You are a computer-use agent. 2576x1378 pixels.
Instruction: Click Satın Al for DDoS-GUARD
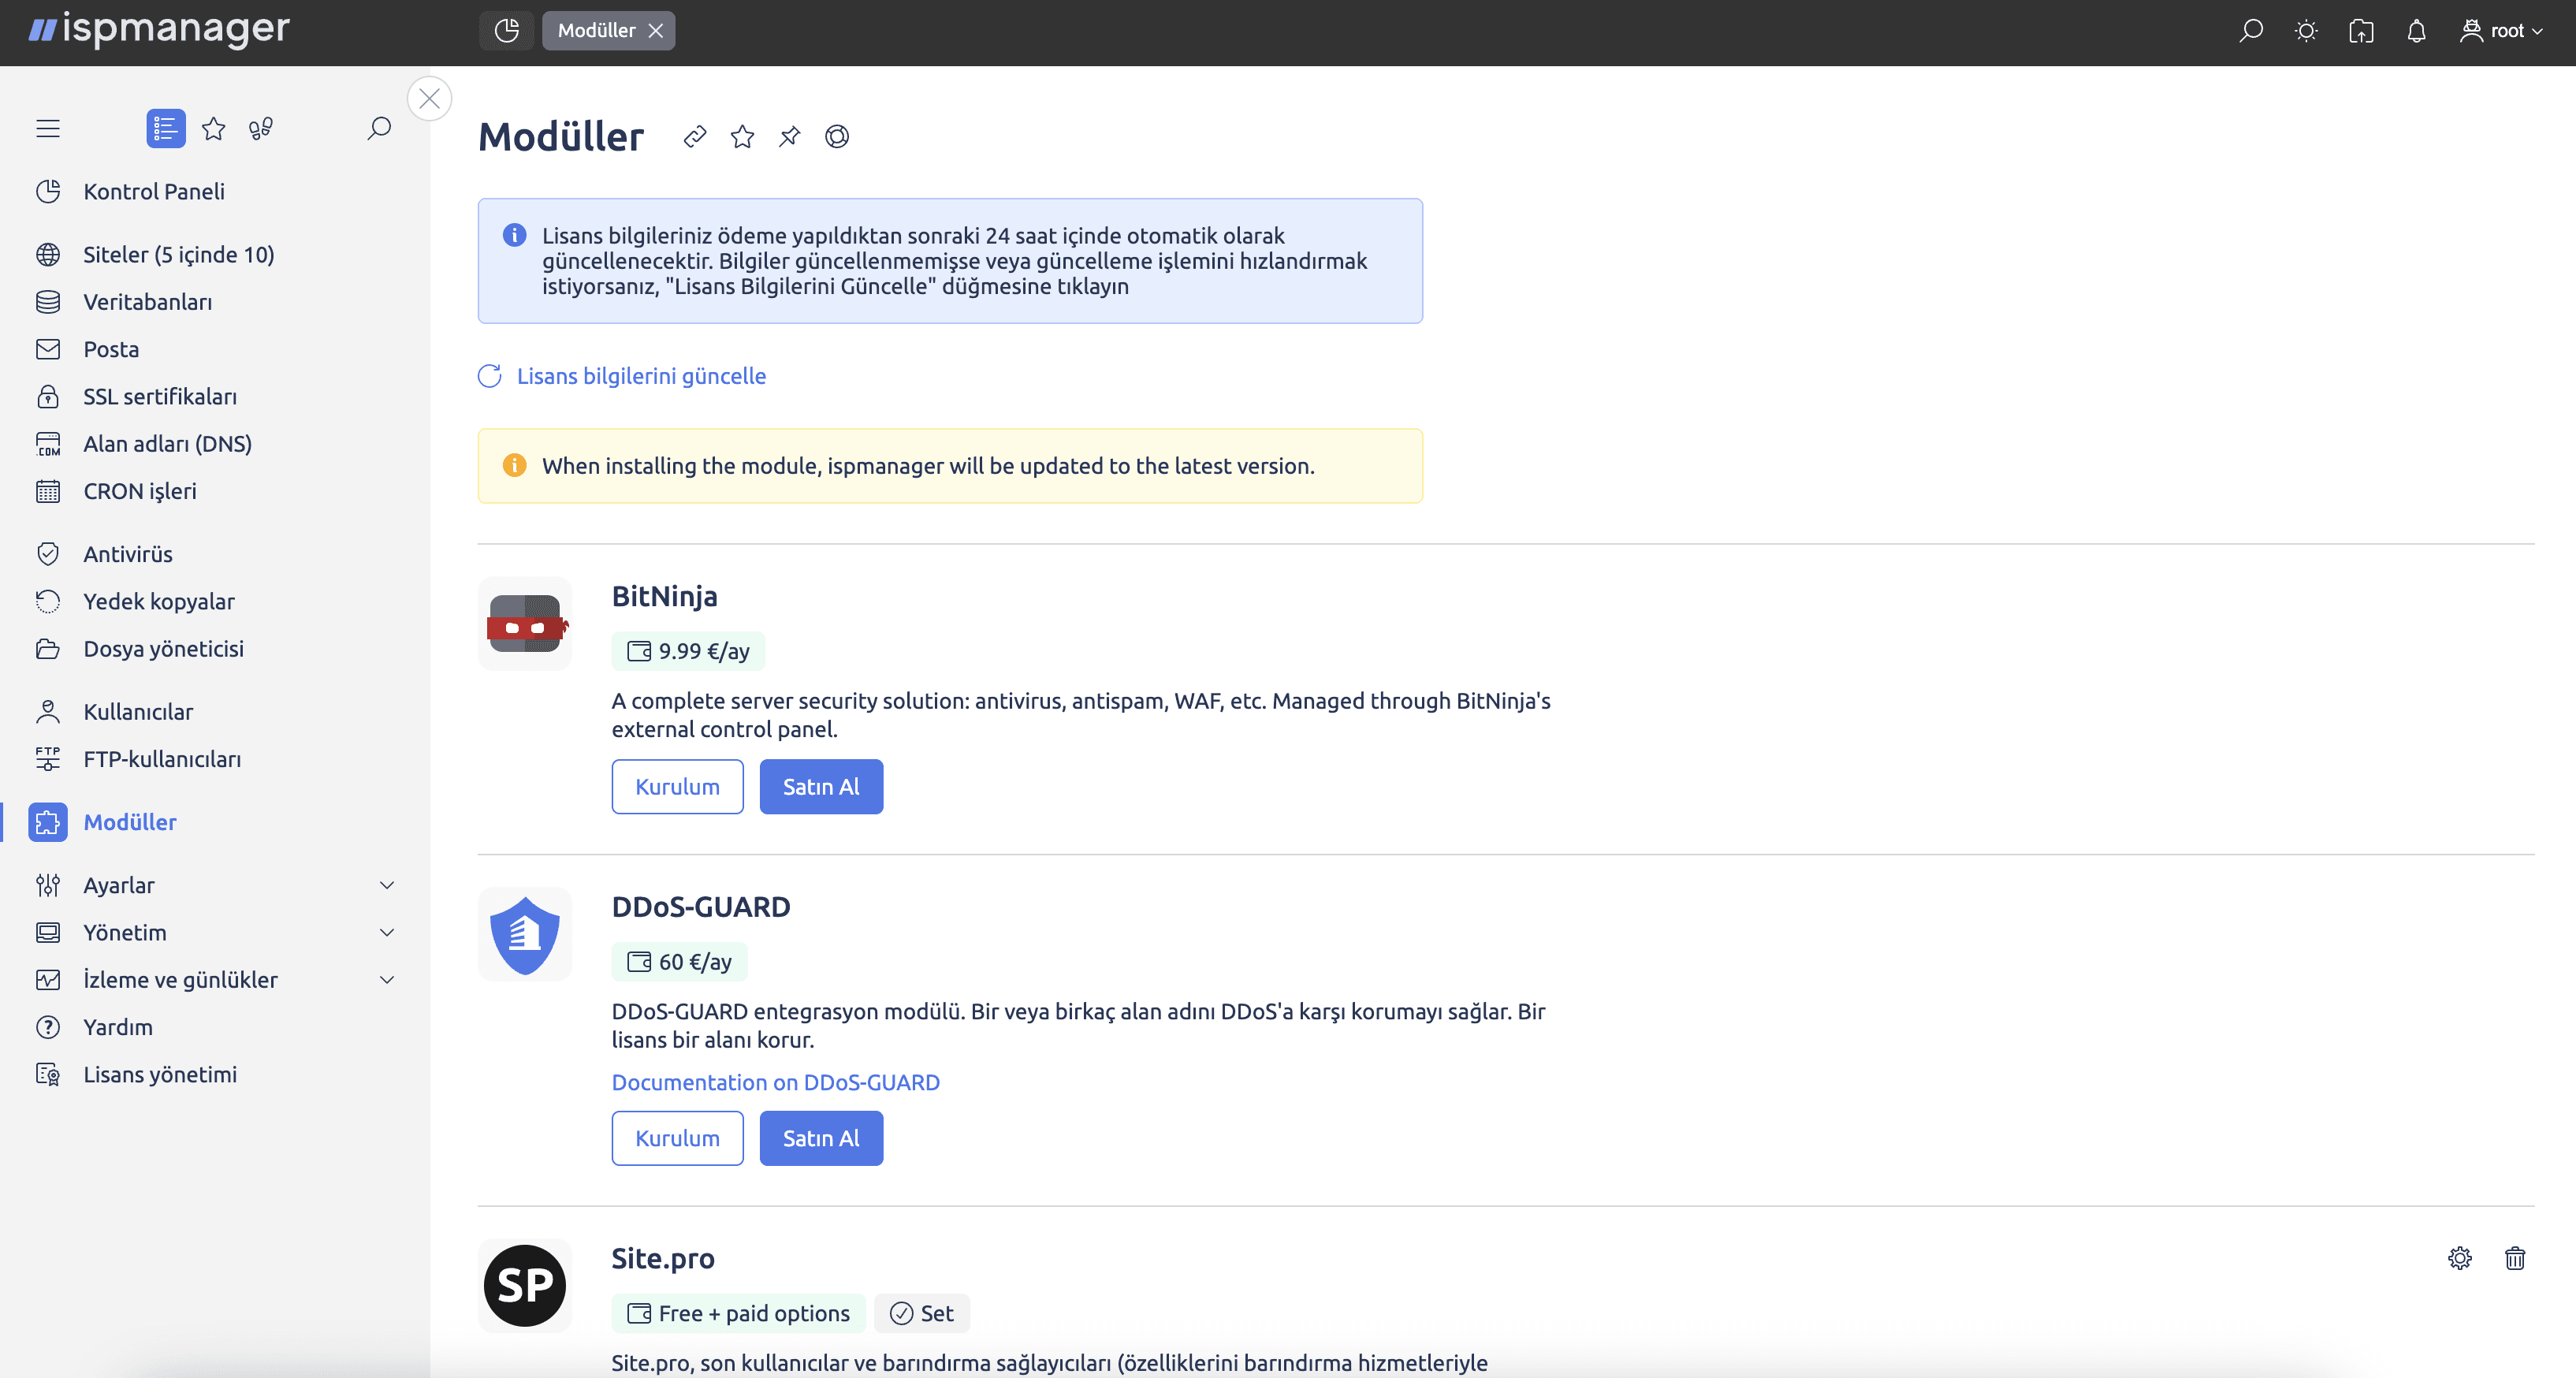point(821,1138)
